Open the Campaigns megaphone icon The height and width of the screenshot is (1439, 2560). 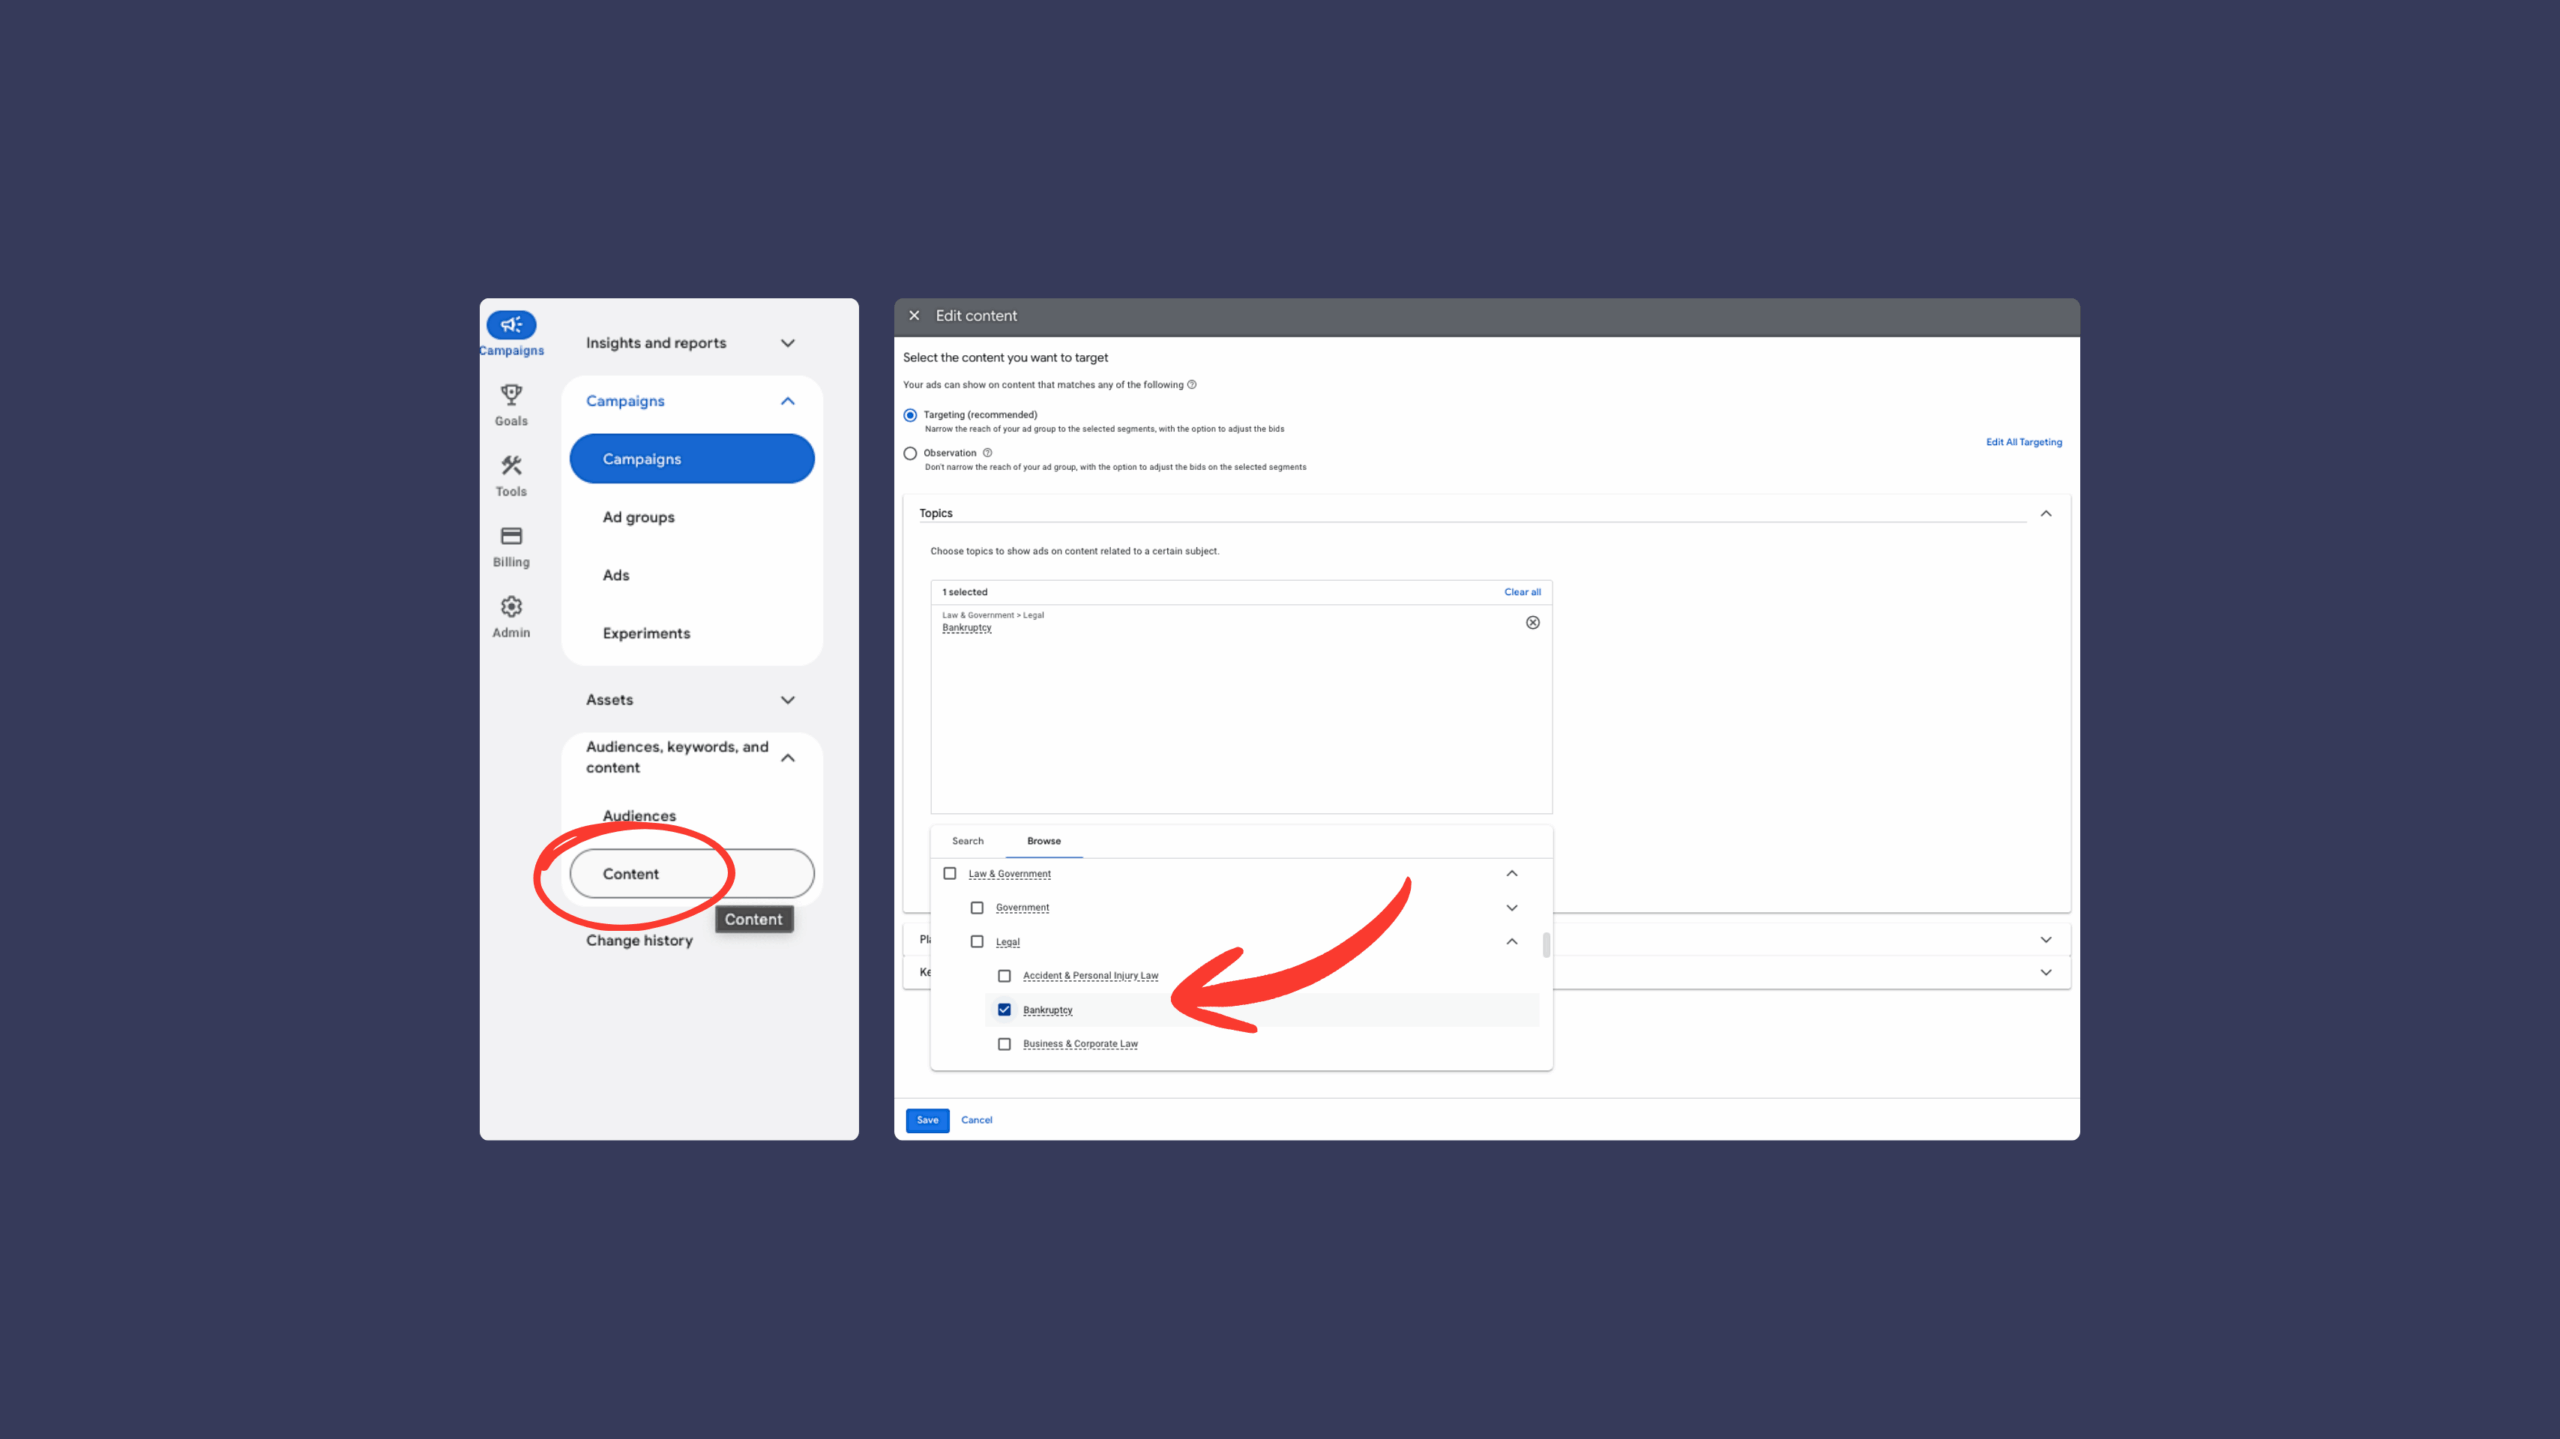[511, 325]
